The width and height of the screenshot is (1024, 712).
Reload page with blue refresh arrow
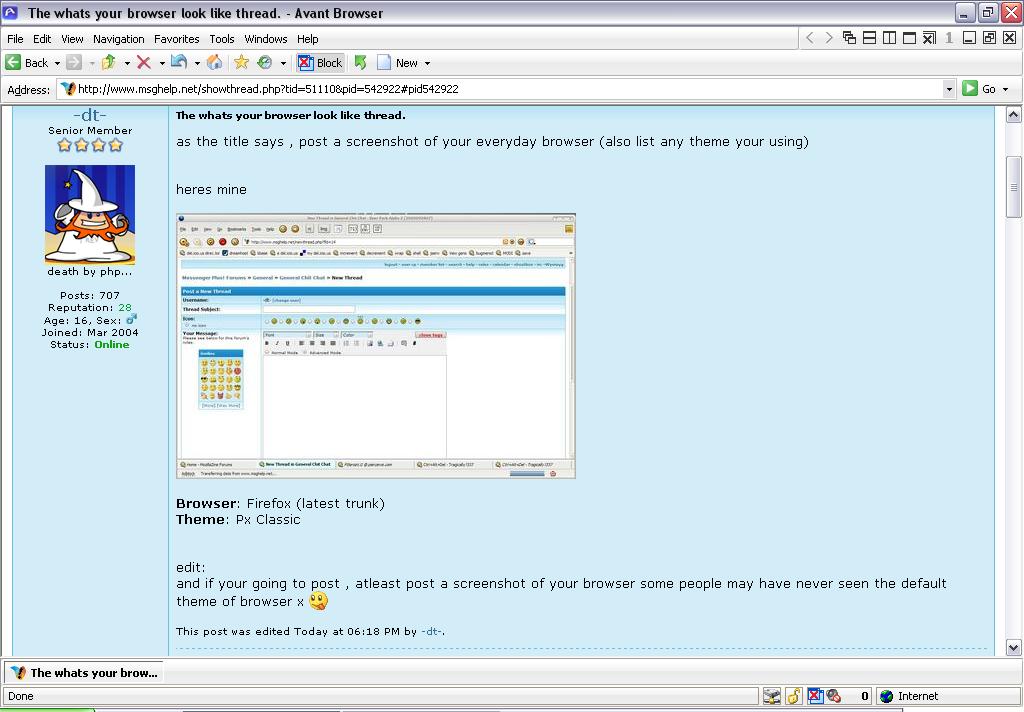pyautogui.click(x=179, y=62)
